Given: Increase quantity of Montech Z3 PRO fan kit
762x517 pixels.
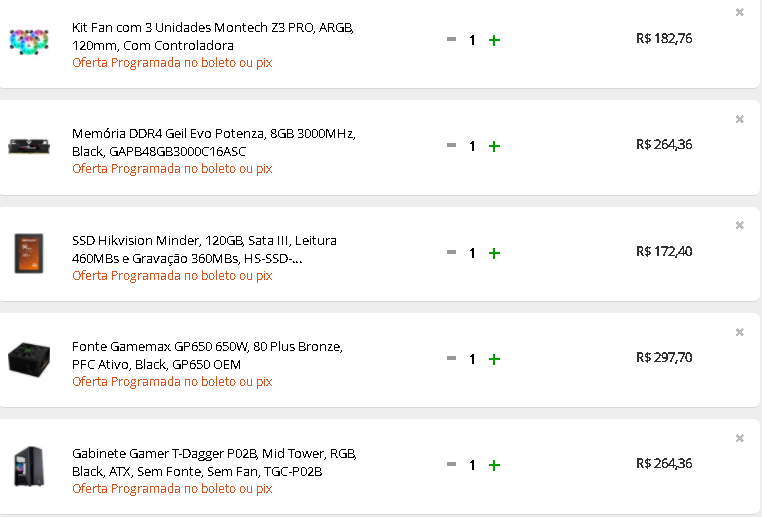Looking at the screenshot, I should pyautogui.click(x=494, y=40).
